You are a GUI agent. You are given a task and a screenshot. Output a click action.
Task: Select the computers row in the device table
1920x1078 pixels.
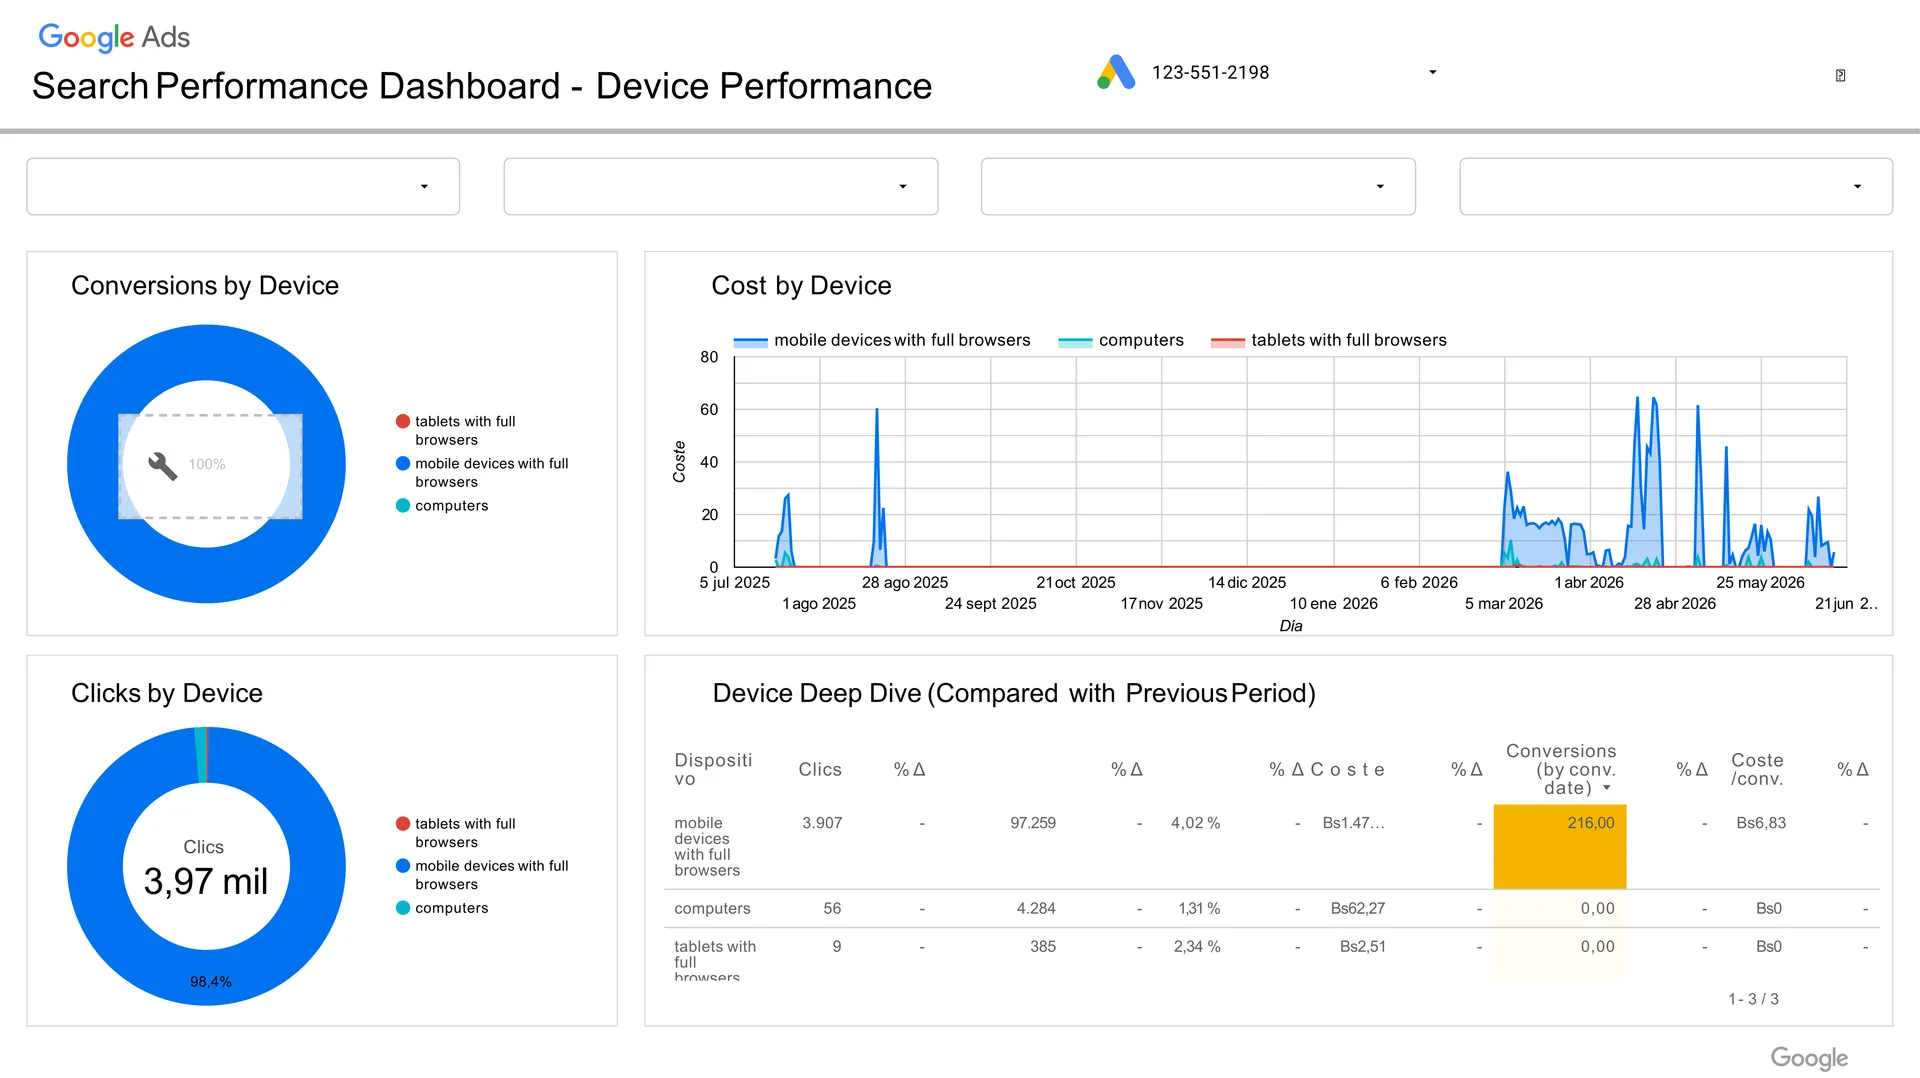pyautogui.click(x=1272, y=909)
